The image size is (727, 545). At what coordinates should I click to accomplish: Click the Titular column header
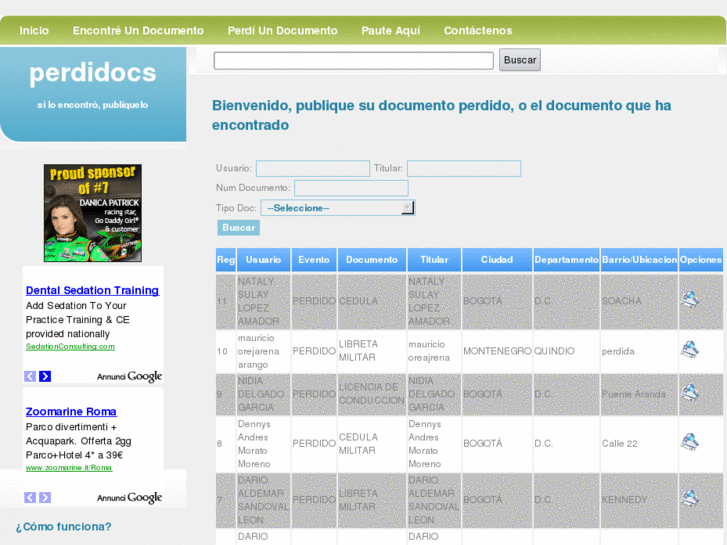click(434, 260)
